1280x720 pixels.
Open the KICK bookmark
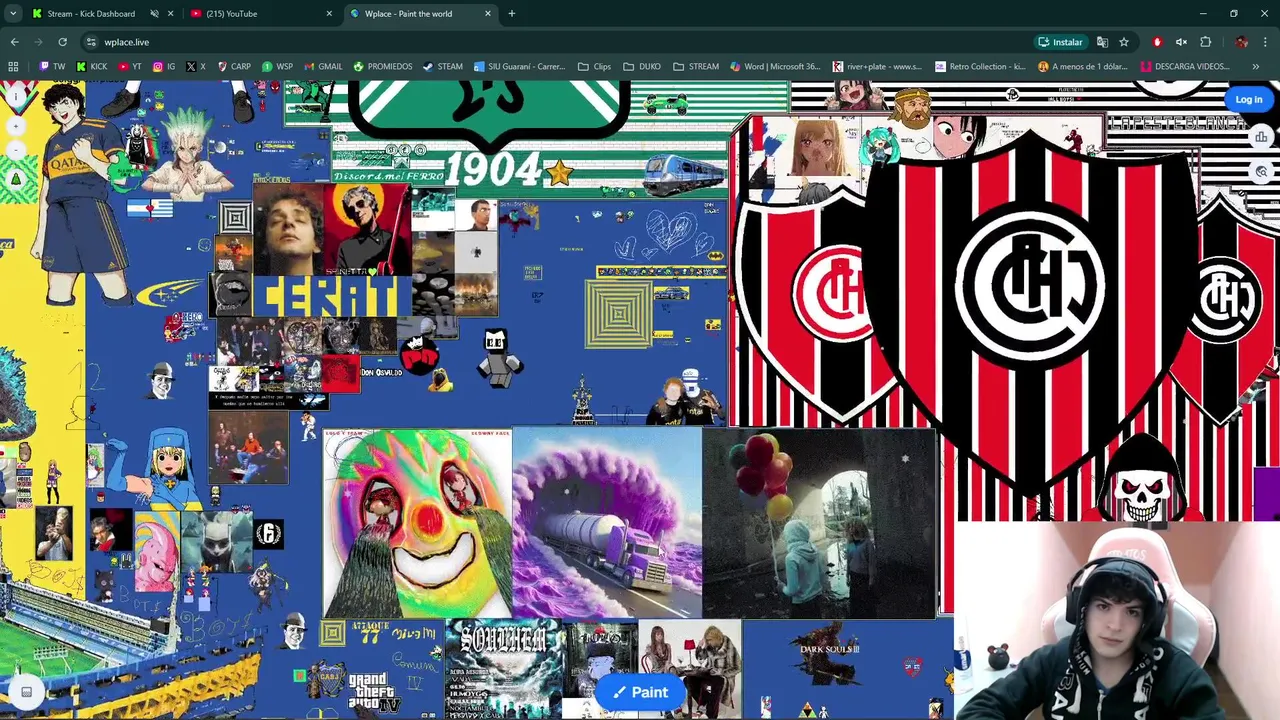coord(92,67)
